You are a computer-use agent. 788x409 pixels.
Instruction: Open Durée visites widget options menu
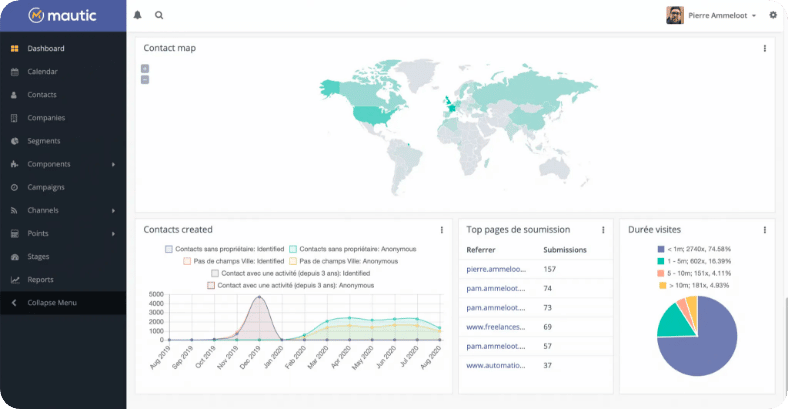point(765,230)
